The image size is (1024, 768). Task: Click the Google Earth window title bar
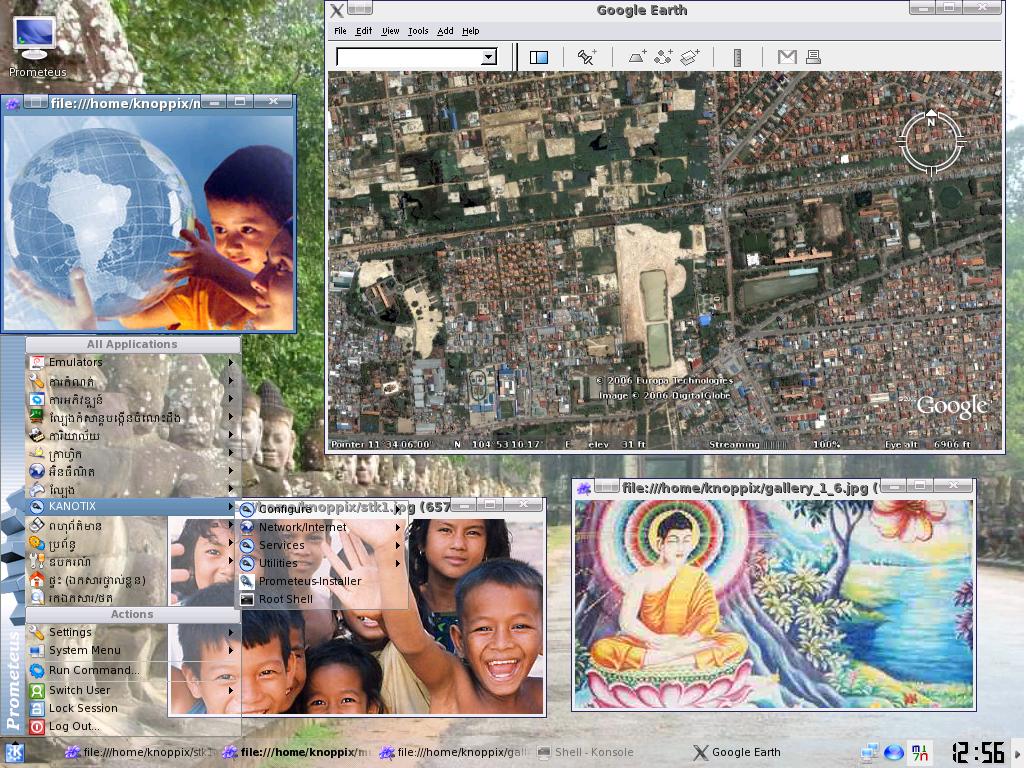[641, 10]
